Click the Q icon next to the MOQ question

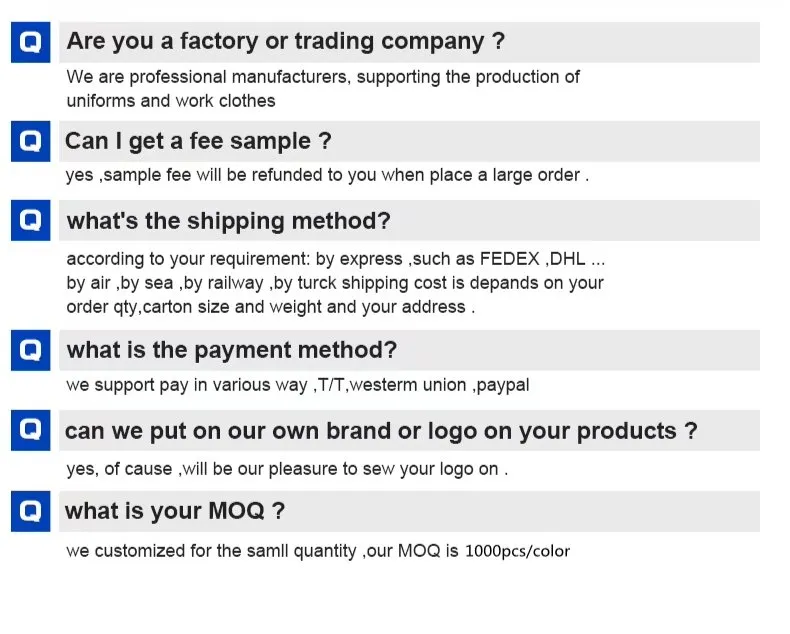31,512
